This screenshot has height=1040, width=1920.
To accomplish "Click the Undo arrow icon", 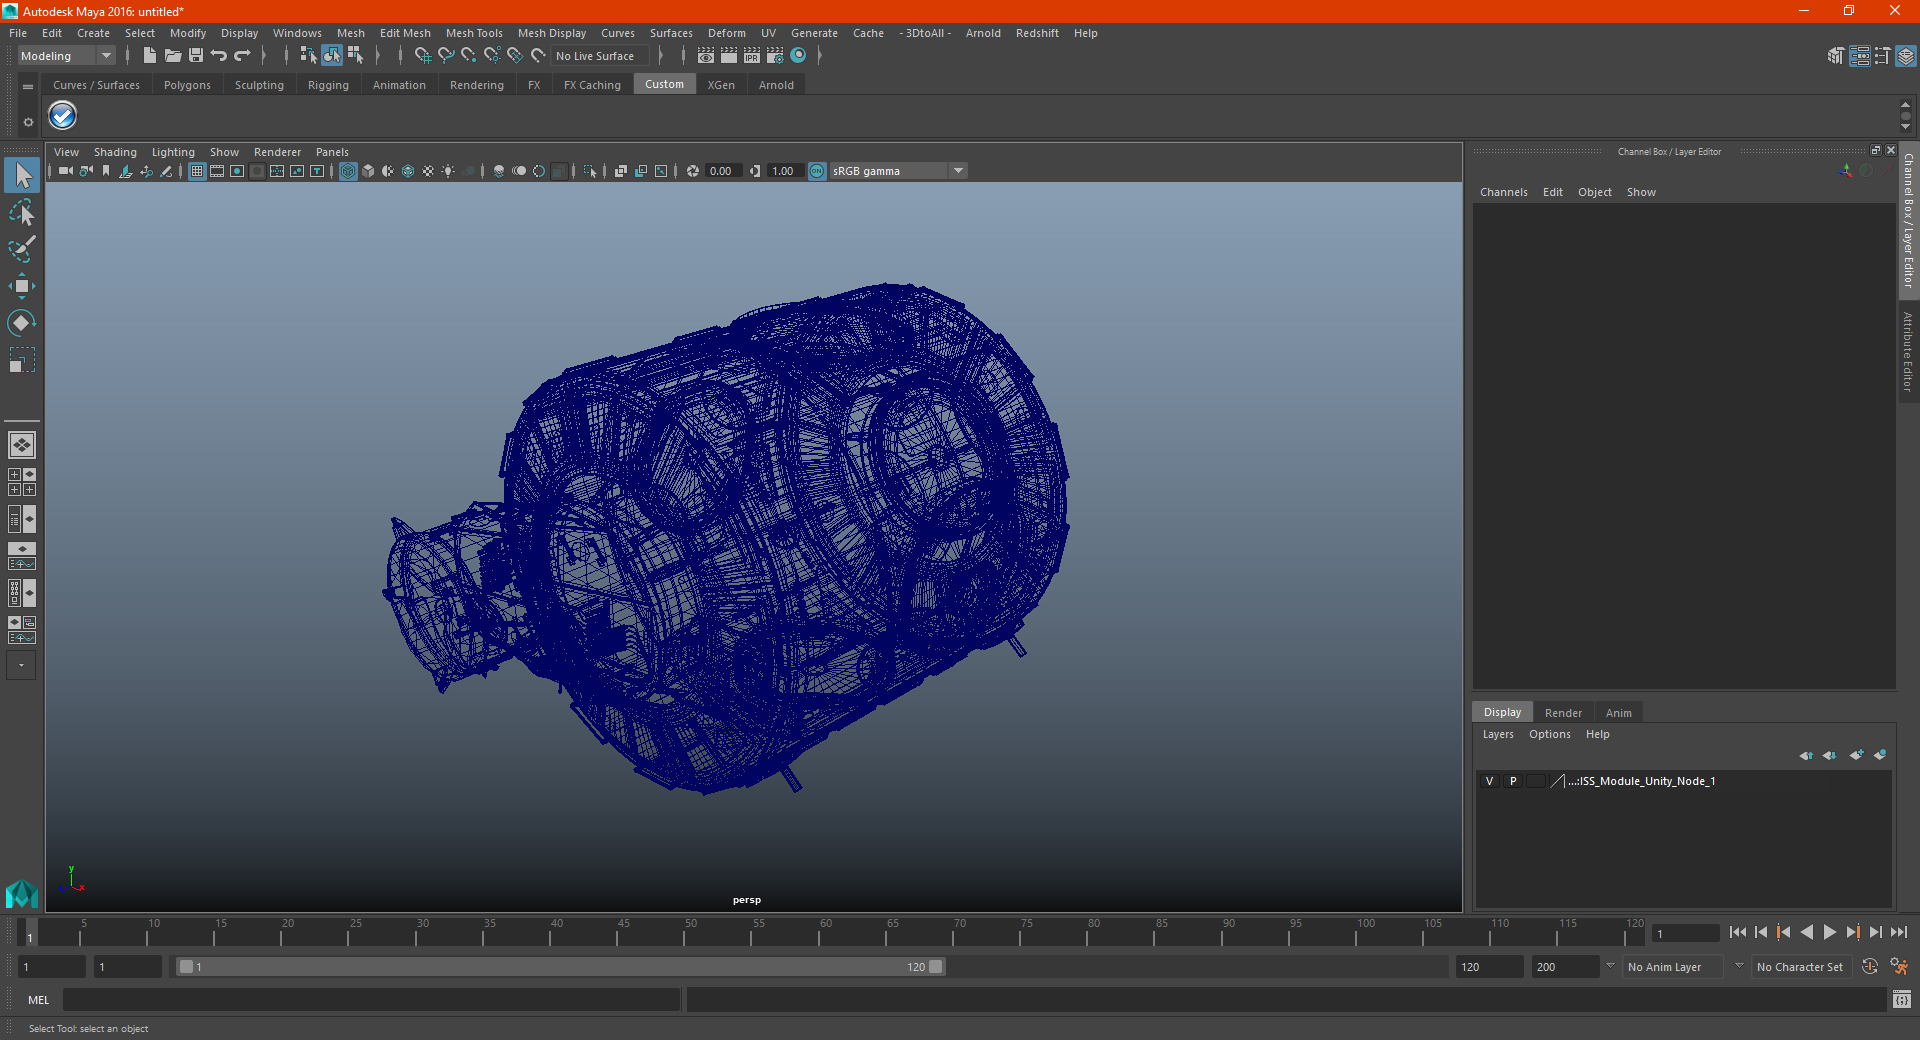I will (x=219, y=56).
